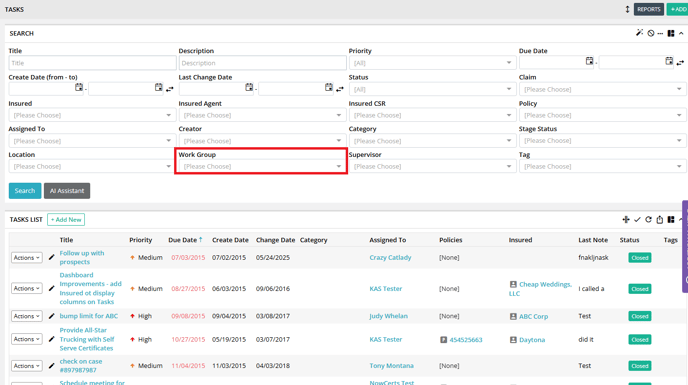Viewport: 688px width, 385px height.
Task: Click the clear filters circle-slash icon
Action: [x=651, y=33]
